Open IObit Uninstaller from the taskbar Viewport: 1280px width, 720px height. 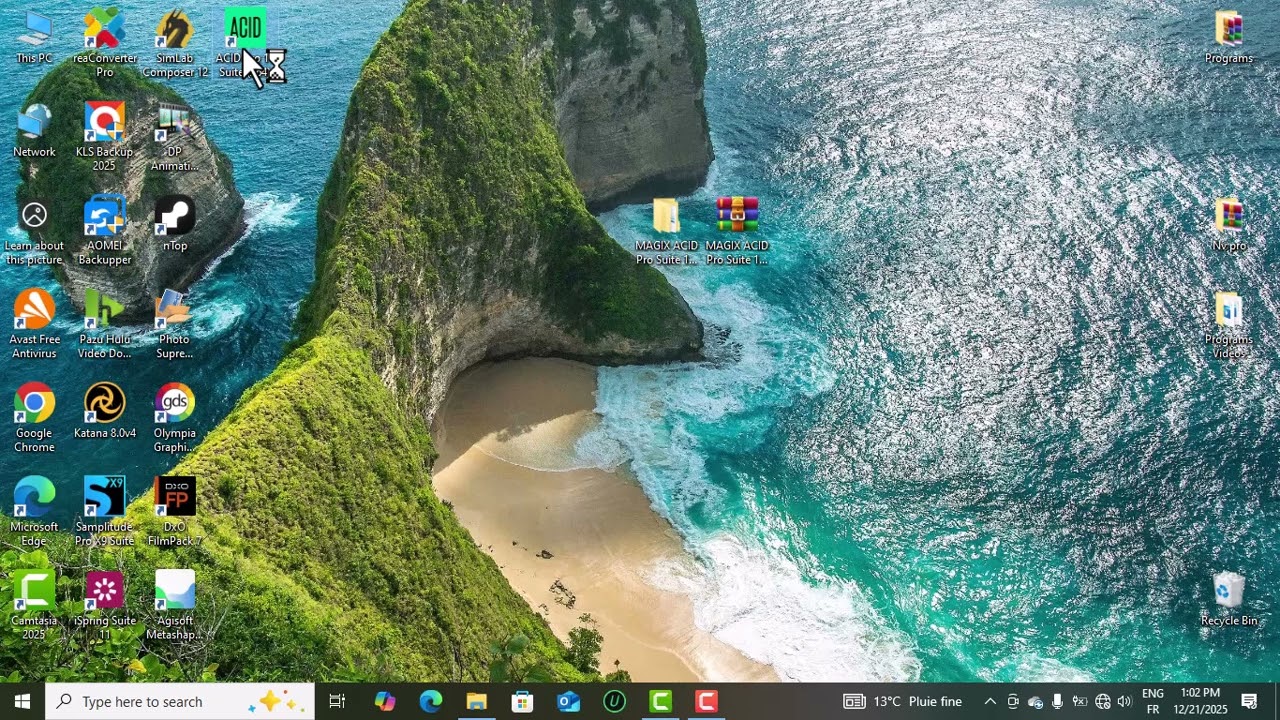pyautogui.click(x=615, y=701)
